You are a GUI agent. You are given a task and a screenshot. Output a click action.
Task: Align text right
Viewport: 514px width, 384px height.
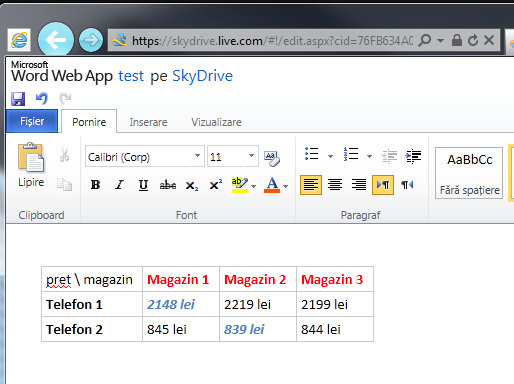(359, 185)
